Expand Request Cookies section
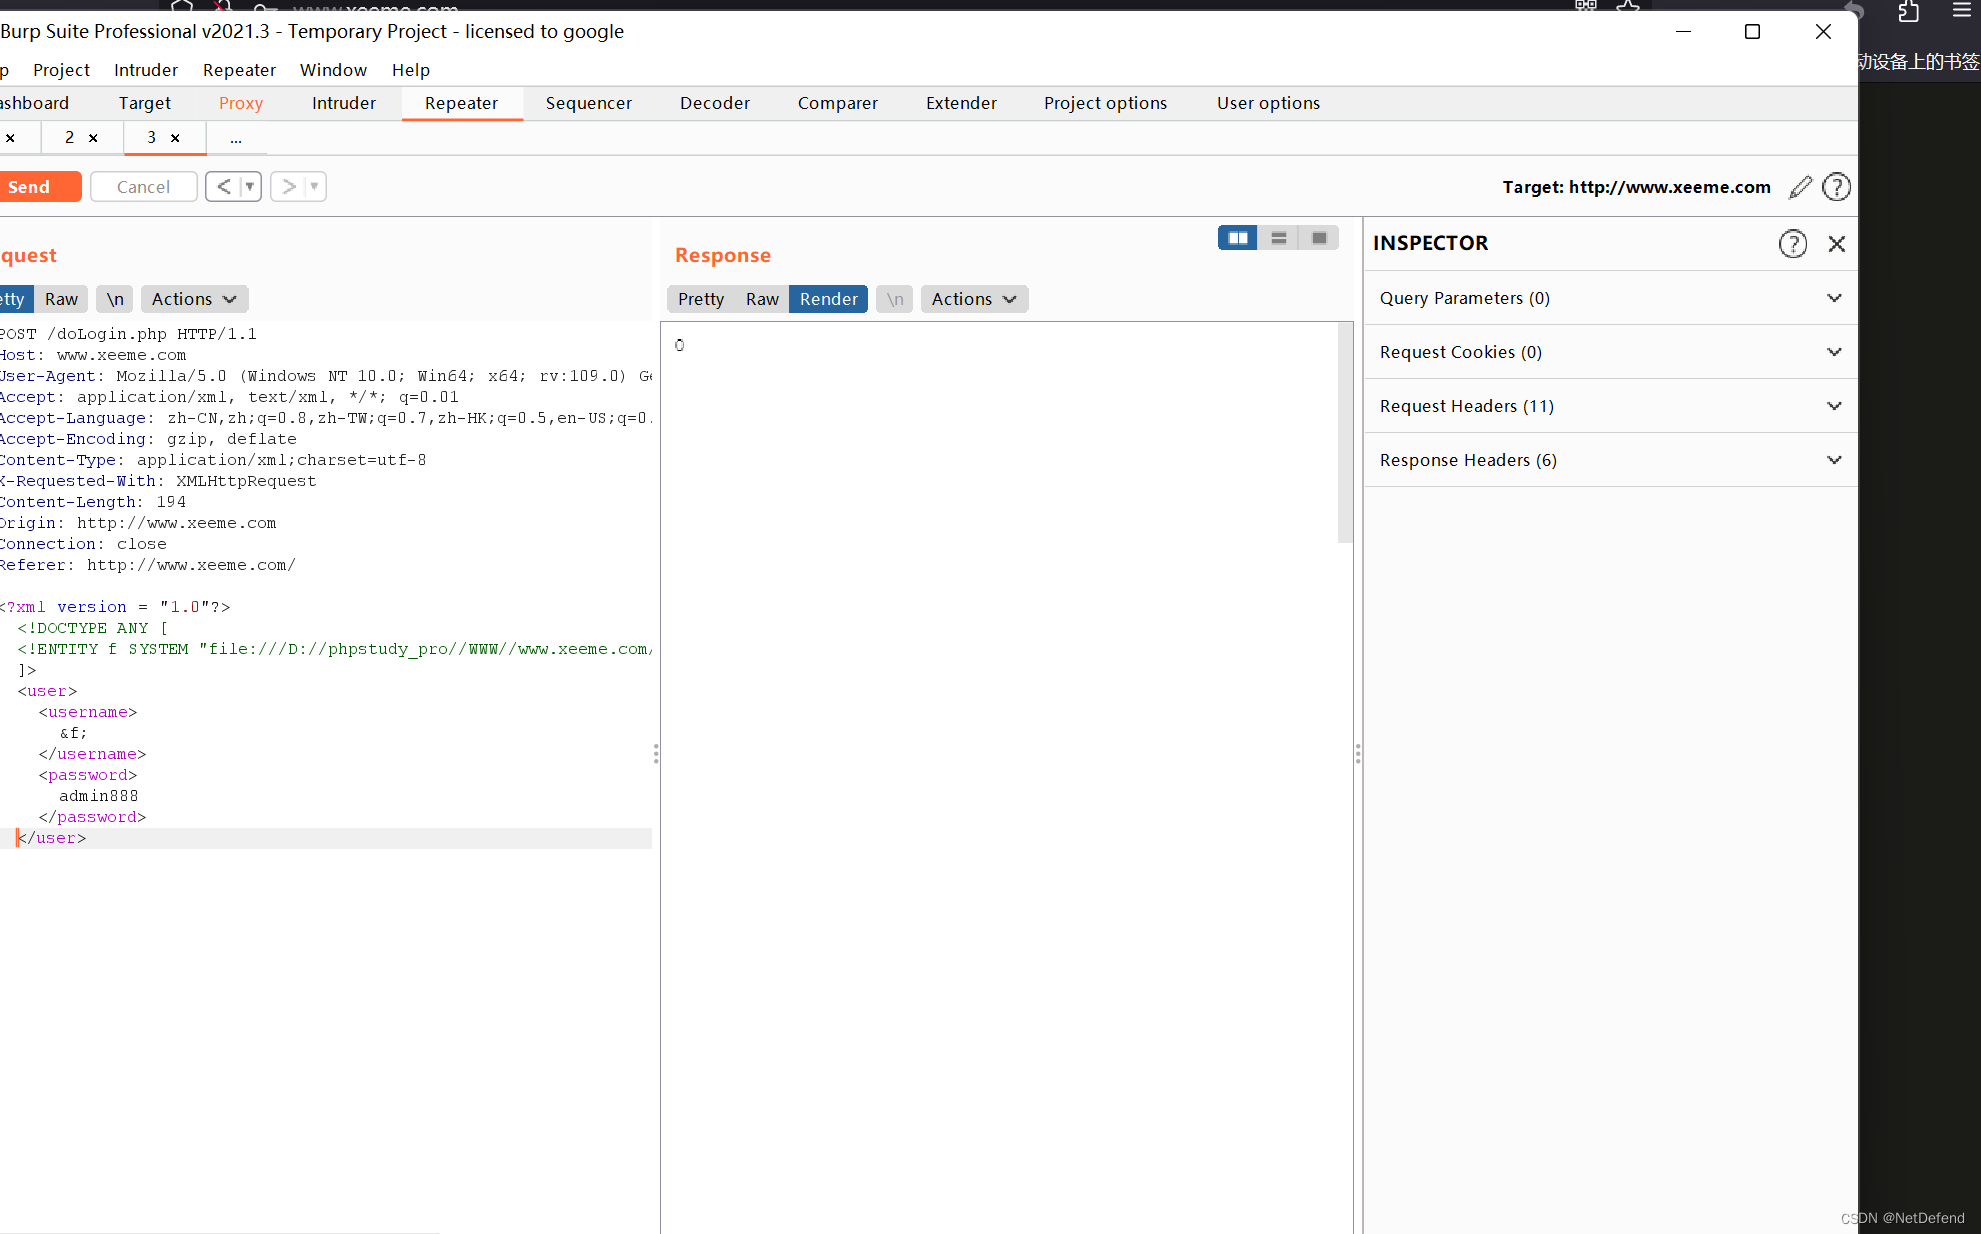The image size is (1981, 1234). click(x=1610, y=352)
